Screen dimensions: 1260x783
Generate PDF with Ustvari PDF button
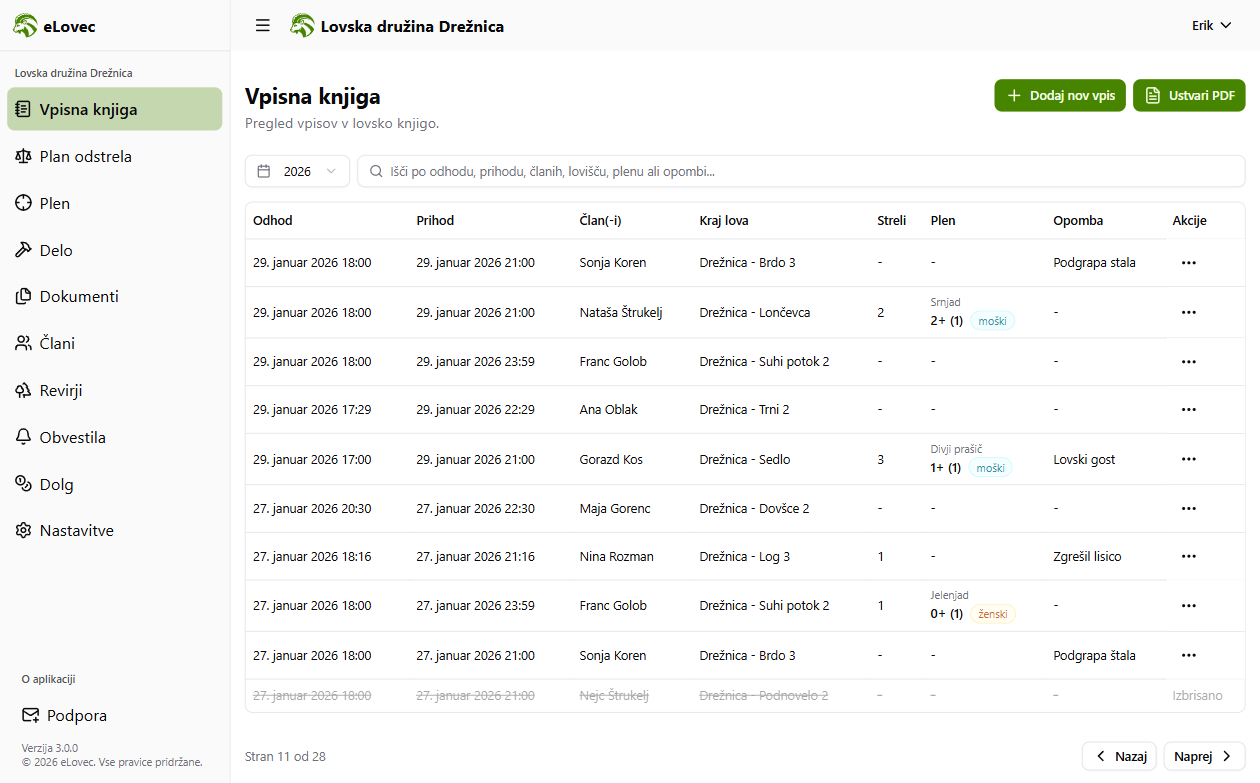point(1188,96)
